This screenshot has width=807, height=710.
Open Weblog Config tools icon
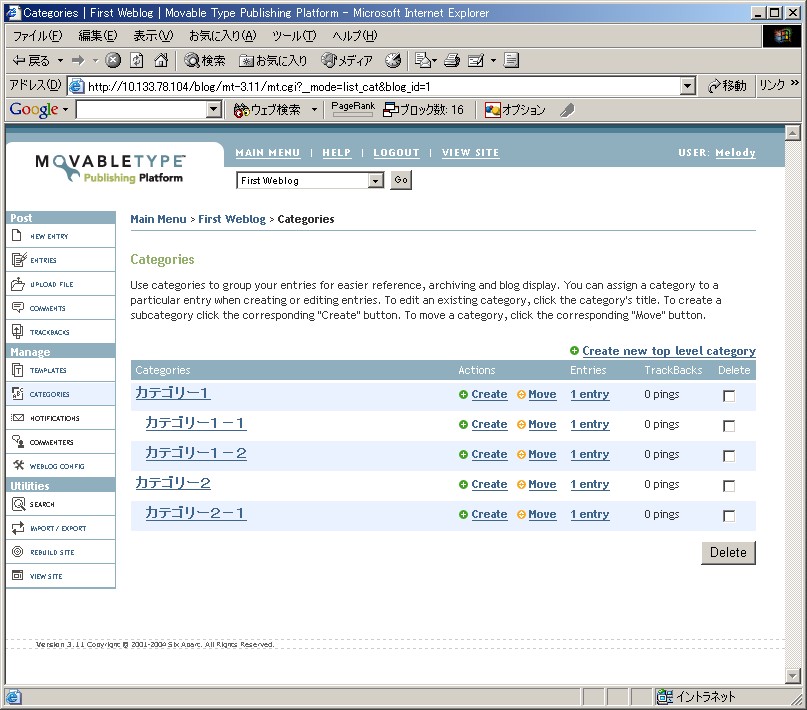pos(18,466)
